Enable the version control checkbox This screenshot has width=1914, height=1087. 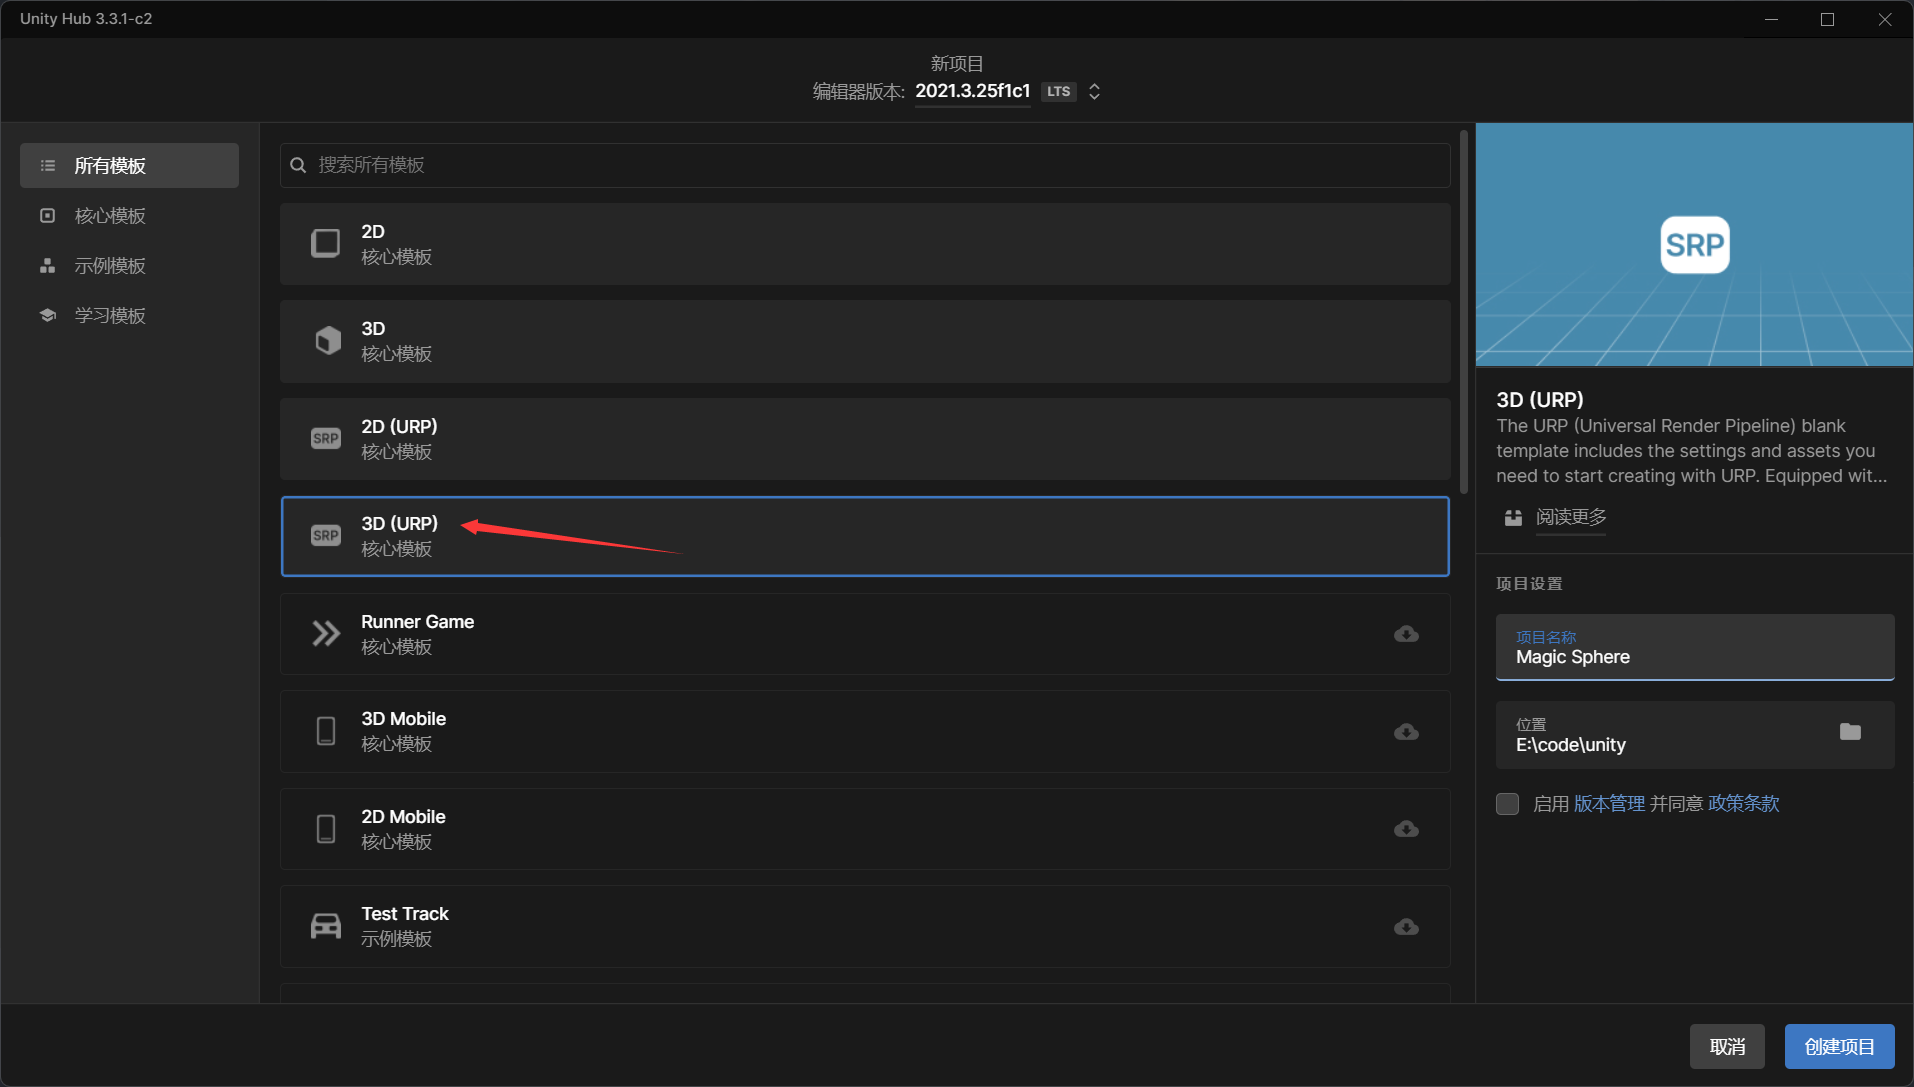[x=1508, y=804]
